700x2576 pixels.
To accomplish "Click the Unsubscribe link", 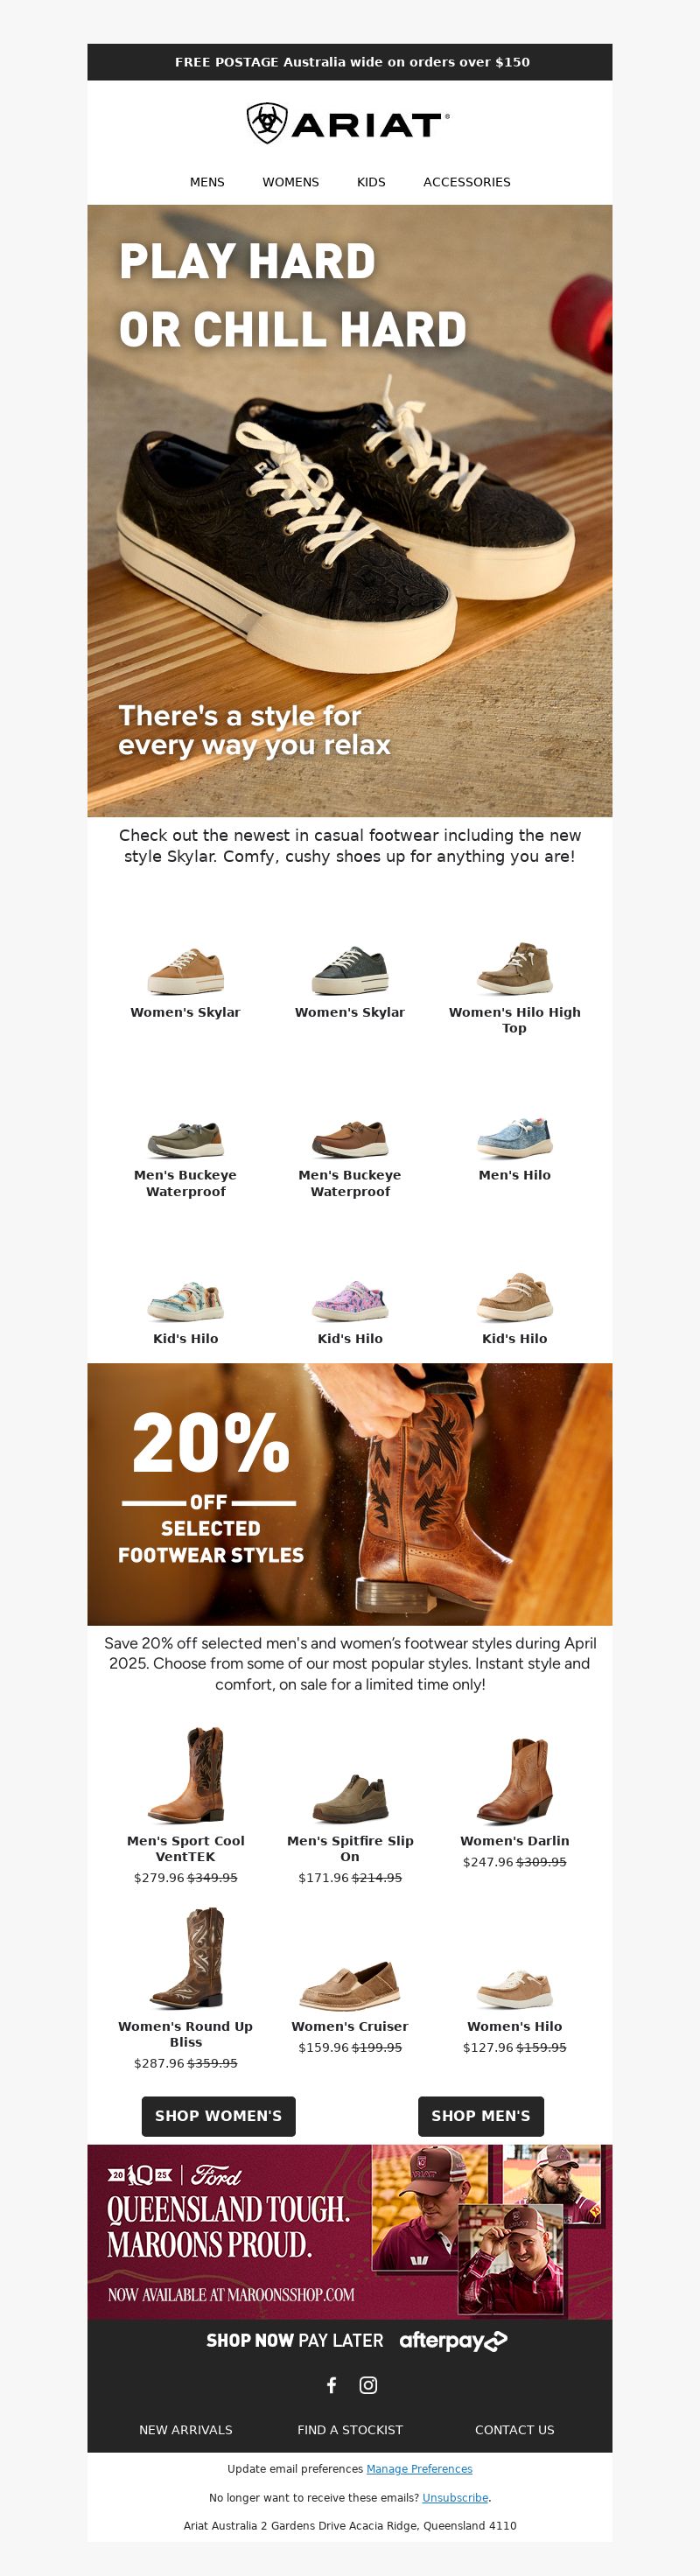I will (455, 2498).
